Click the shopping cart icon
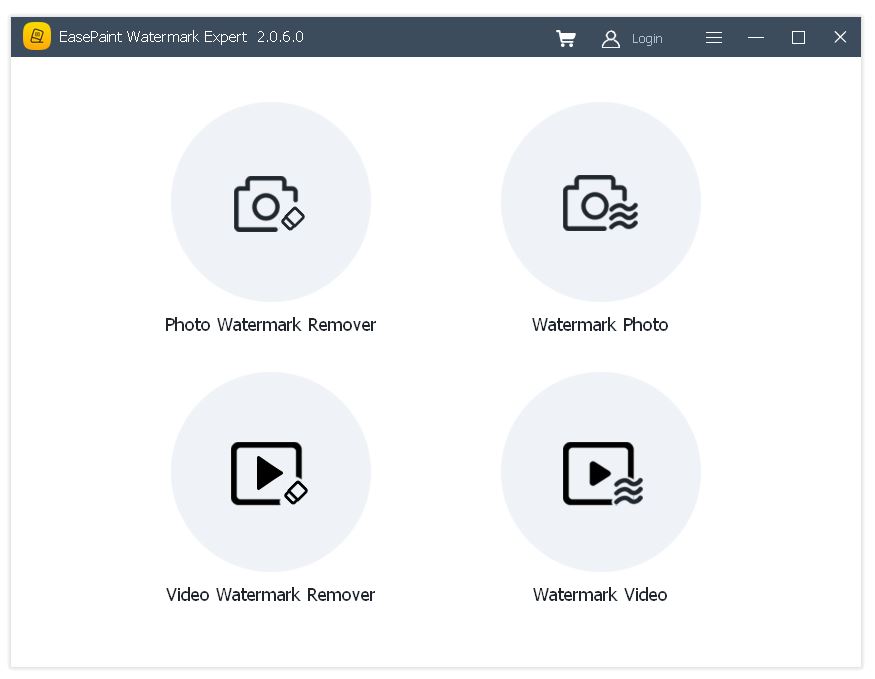Screen dimensions: 875x679 tap(566, 38)
